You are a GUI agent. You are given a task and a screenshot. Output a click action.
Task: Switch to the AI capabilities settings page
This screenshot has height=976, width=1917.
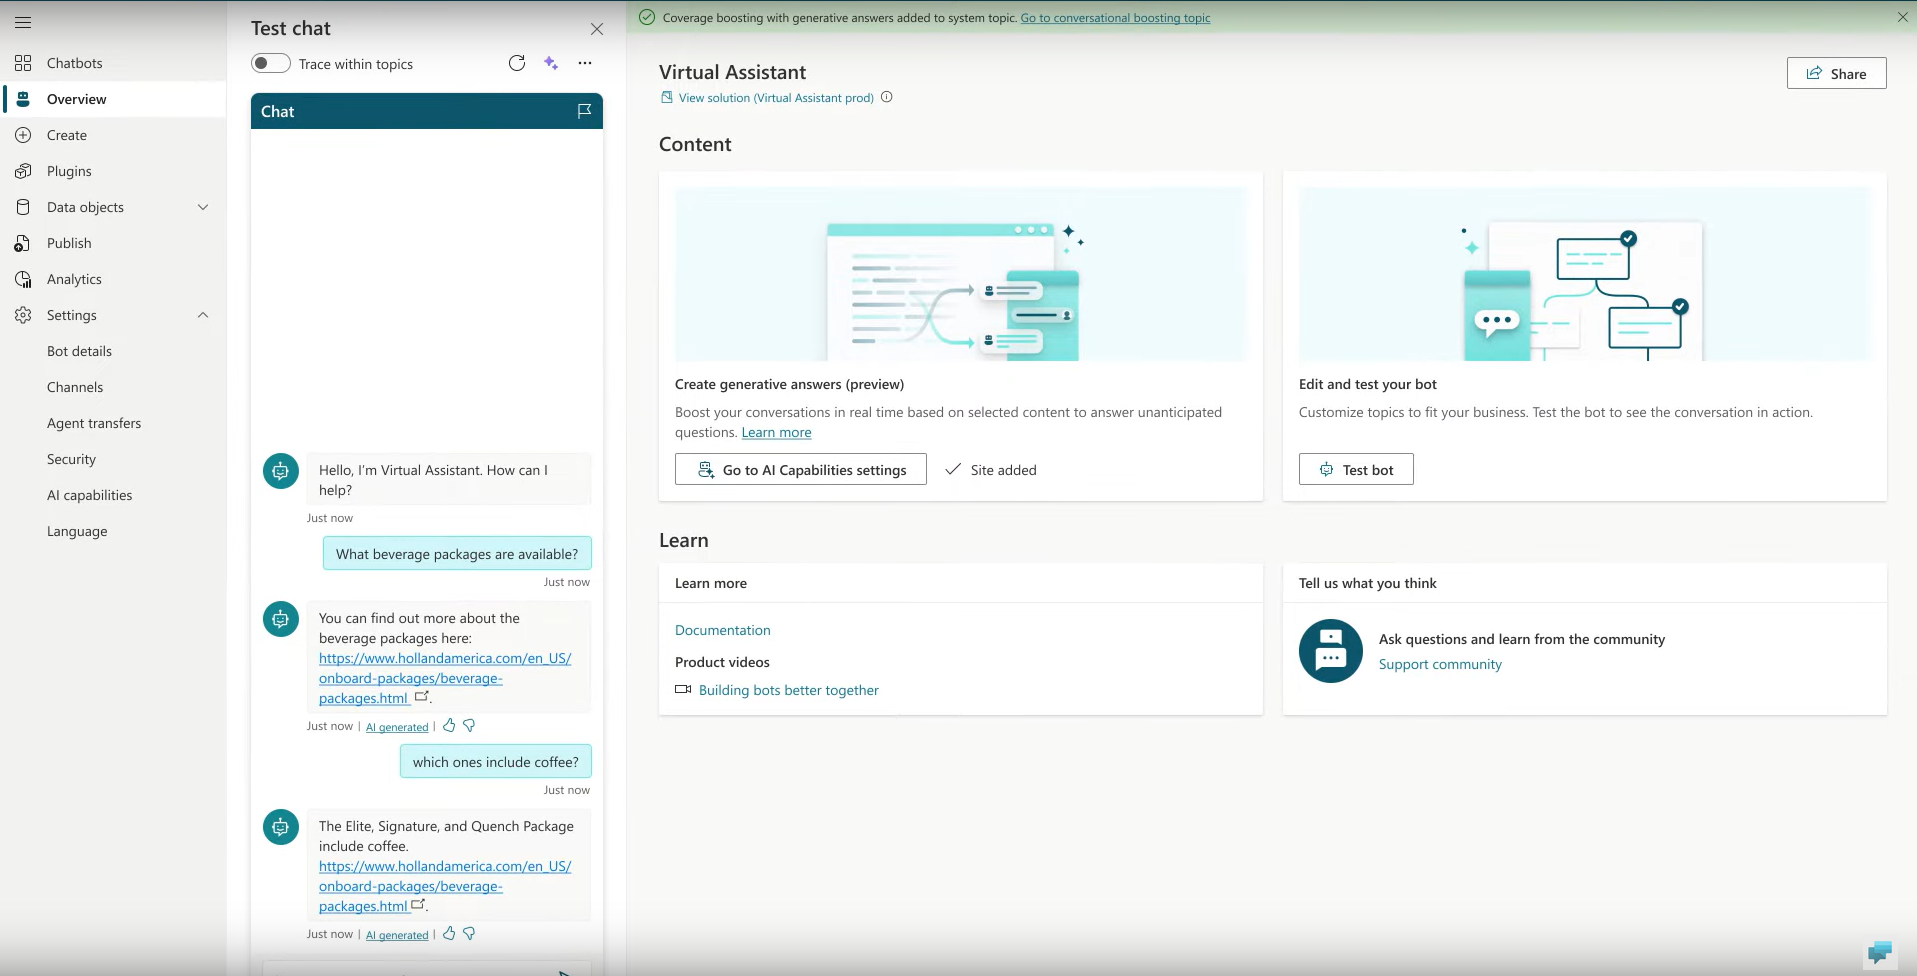(90, 495)
